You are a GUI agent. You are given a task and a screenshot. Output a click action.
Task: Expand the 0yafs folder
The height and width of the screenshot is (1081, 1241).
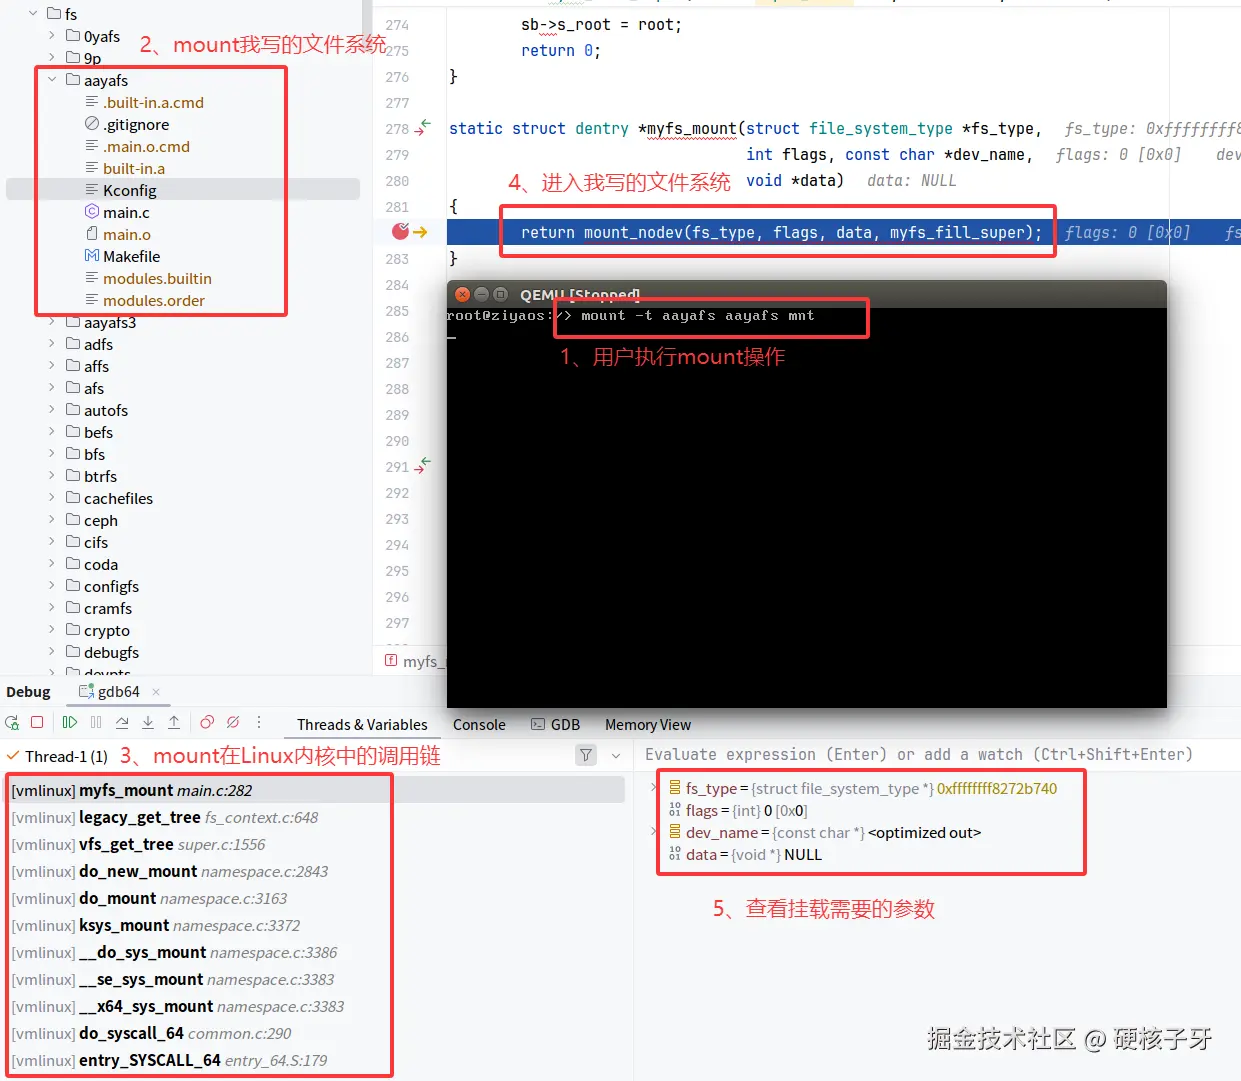point(52,36)
